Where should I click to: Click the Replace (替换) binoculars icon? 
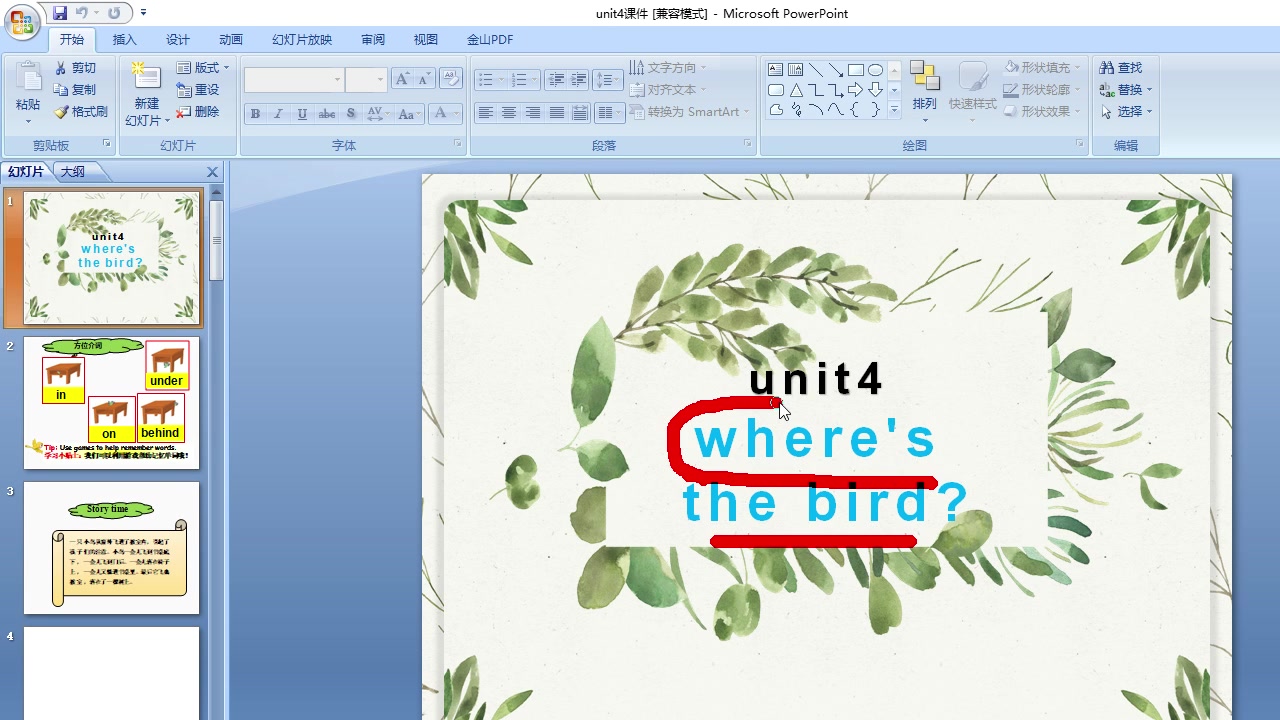pos(1107,90)
